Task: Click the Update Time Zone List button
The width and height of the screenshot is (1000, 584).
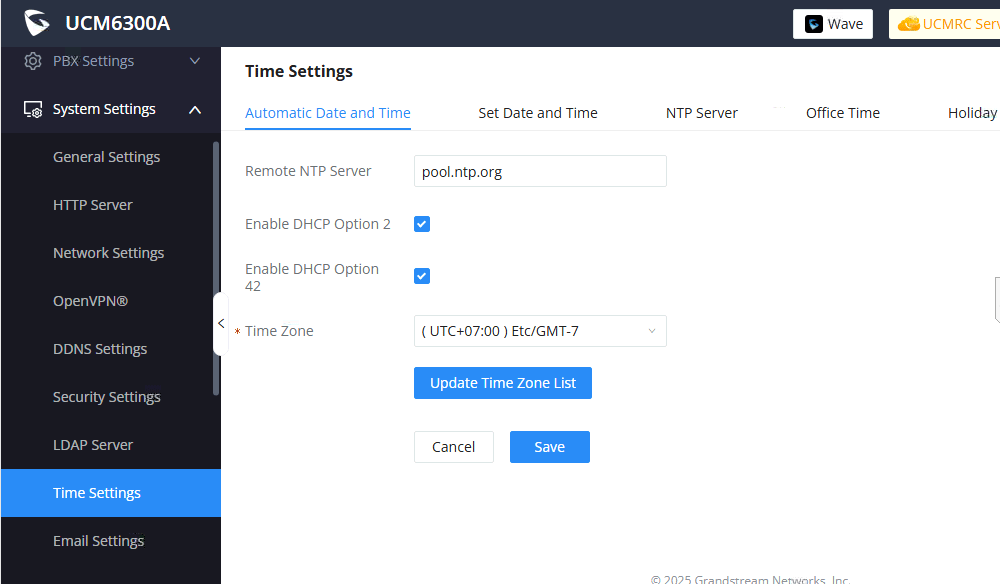Action: 502,383
